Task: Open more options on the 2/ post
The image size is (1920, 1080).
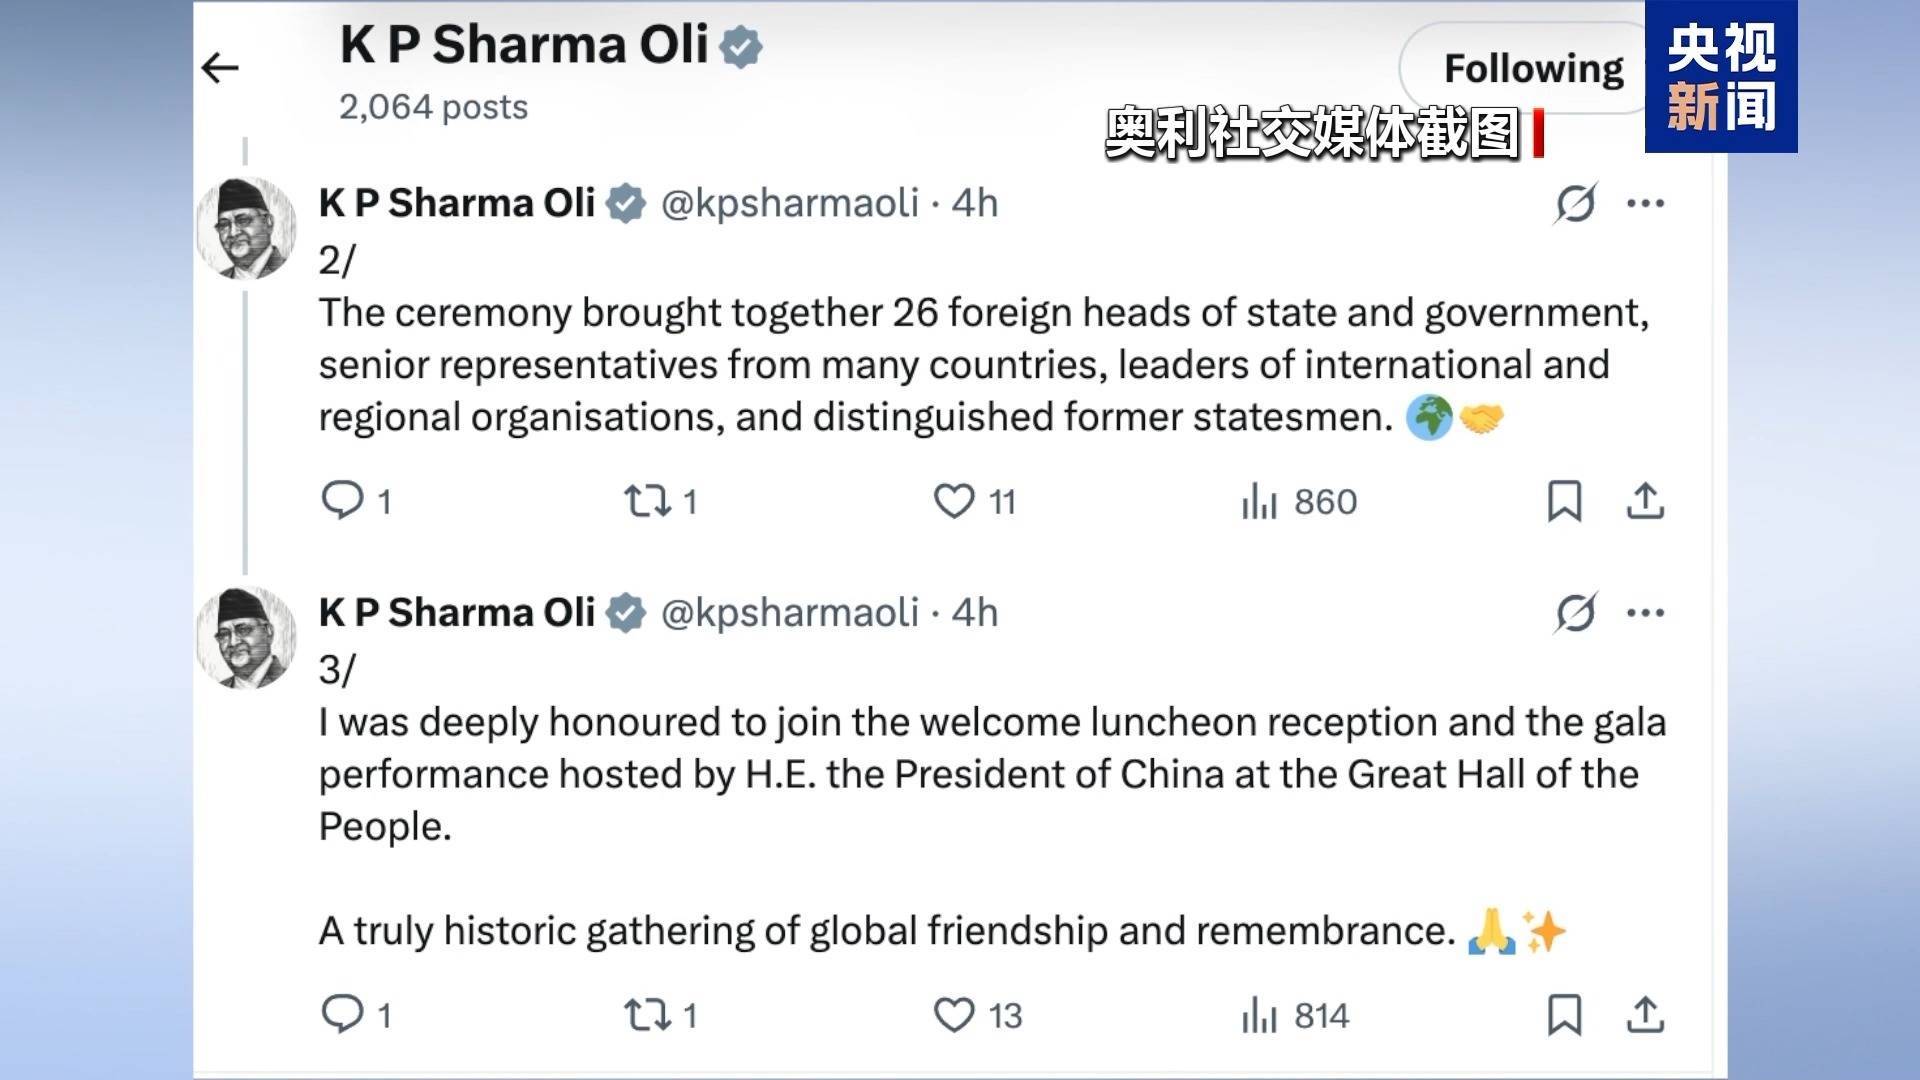Action: tap(1645, 203)
